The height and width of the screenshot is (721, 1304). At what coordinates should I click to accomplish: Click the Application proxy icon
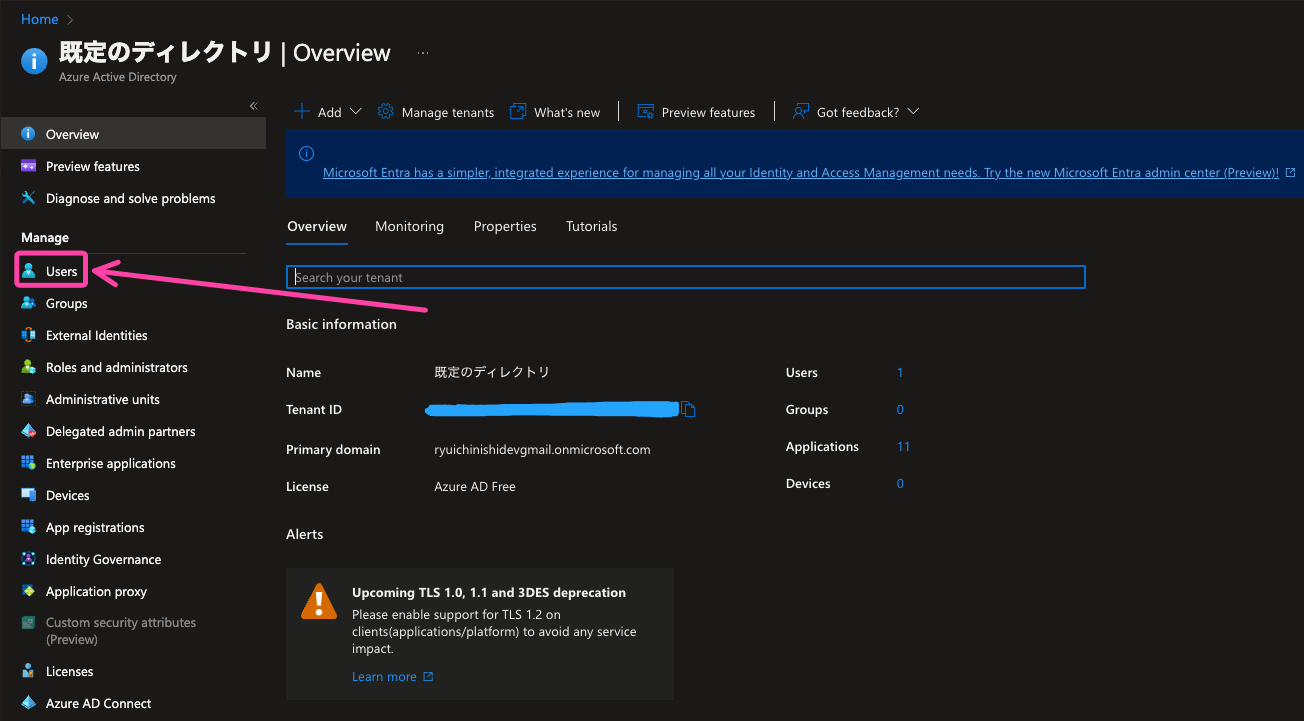pyautogui.click(x=28, y=591)
